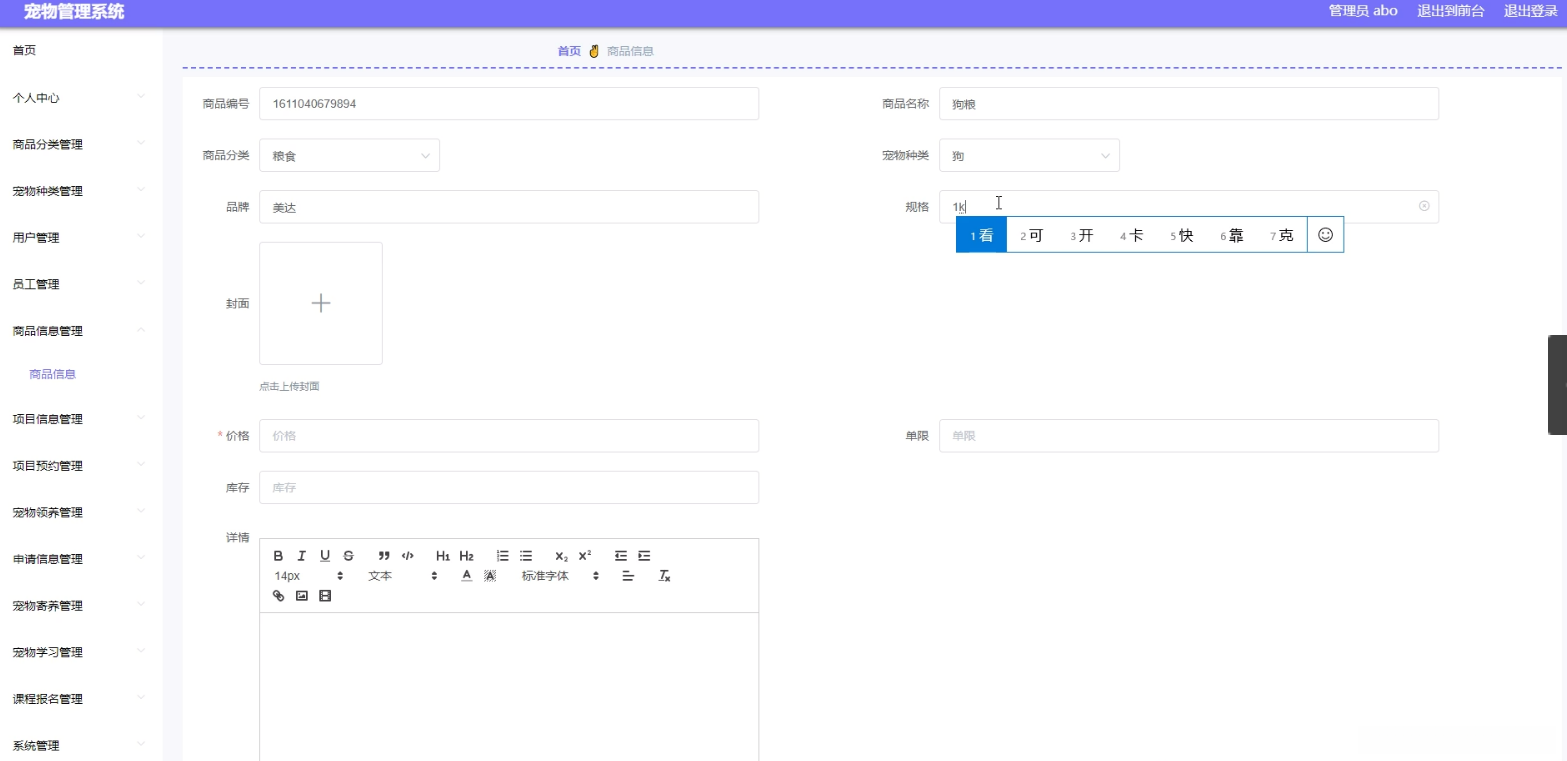This screenshot has height=761, width=1567.
Task: Upload a cover image via the plus box
Action: click(x=321, y=303)
